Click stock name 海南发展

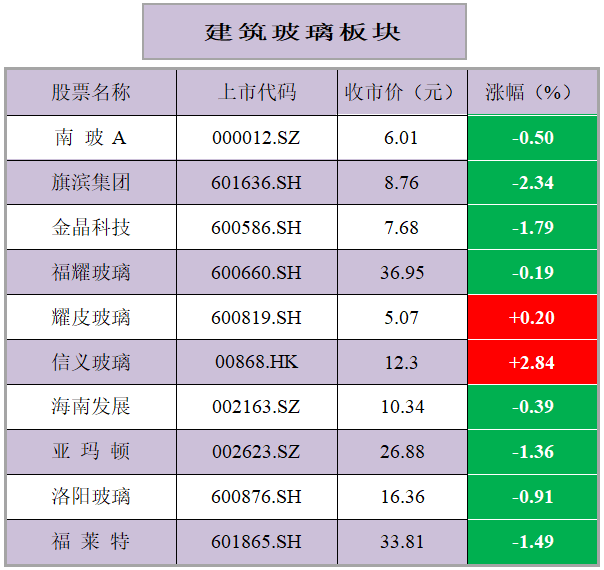(91, 406)
